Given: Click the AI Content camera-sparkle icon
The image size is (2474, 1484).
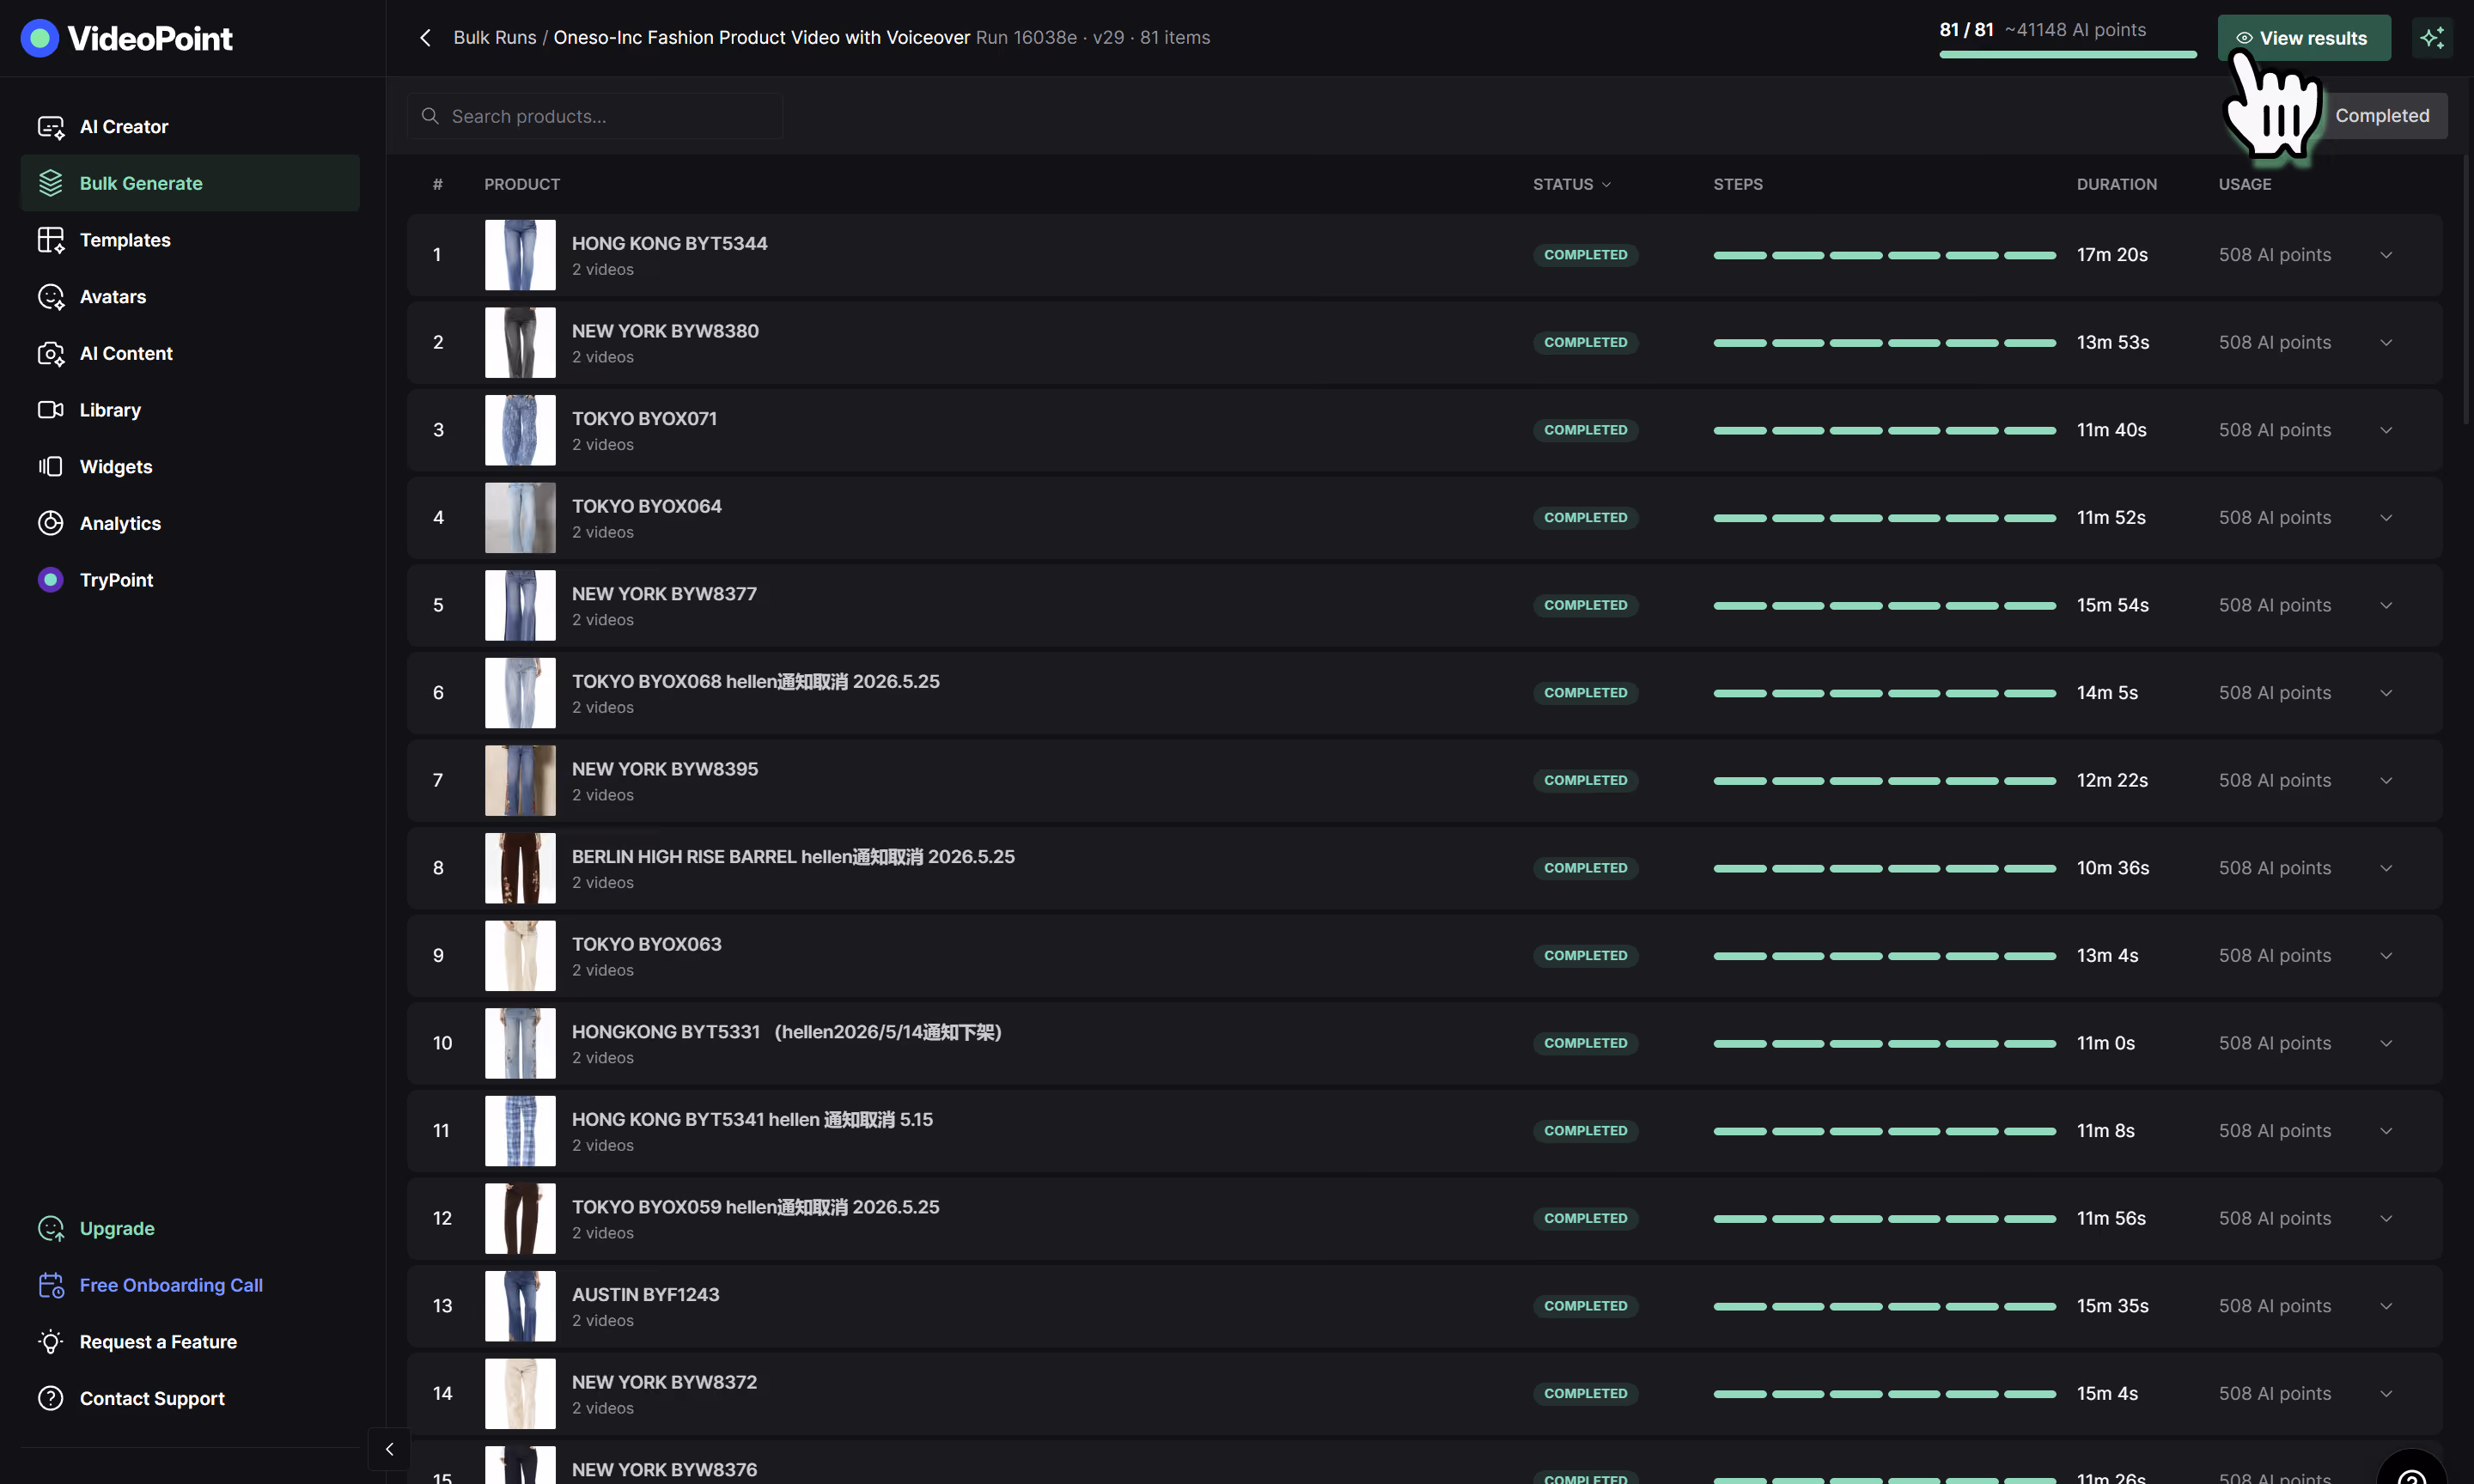Looking at the screenshot, I should 50,353.
